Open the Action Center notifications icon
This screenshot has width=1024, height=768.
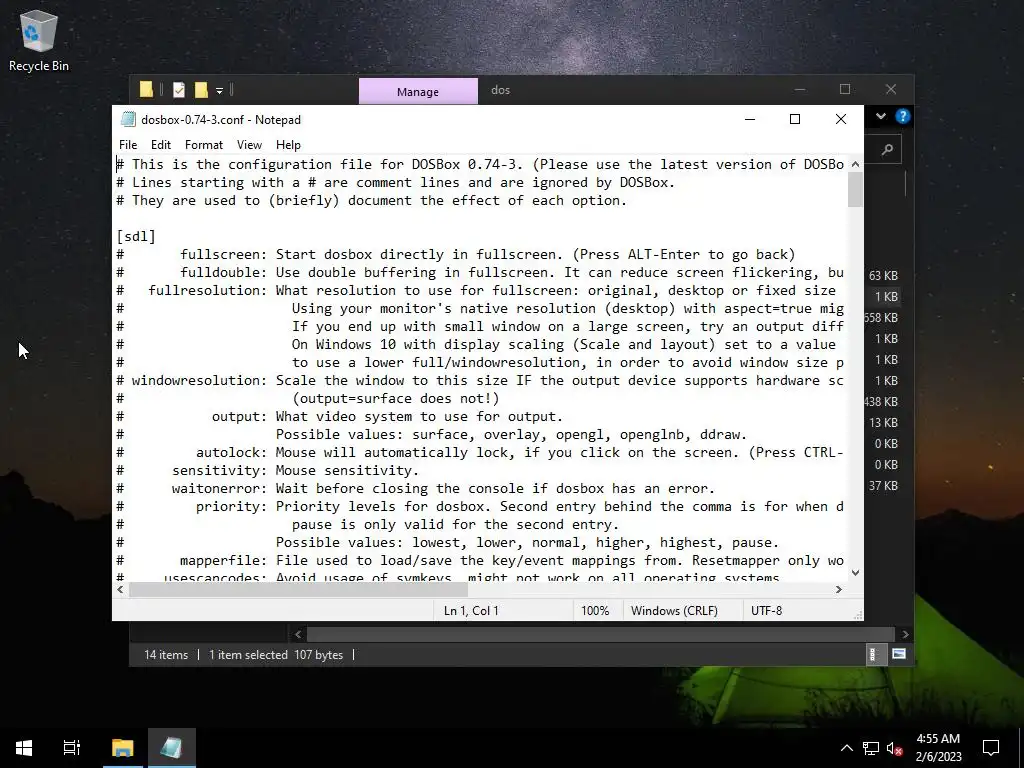point(991,748)
